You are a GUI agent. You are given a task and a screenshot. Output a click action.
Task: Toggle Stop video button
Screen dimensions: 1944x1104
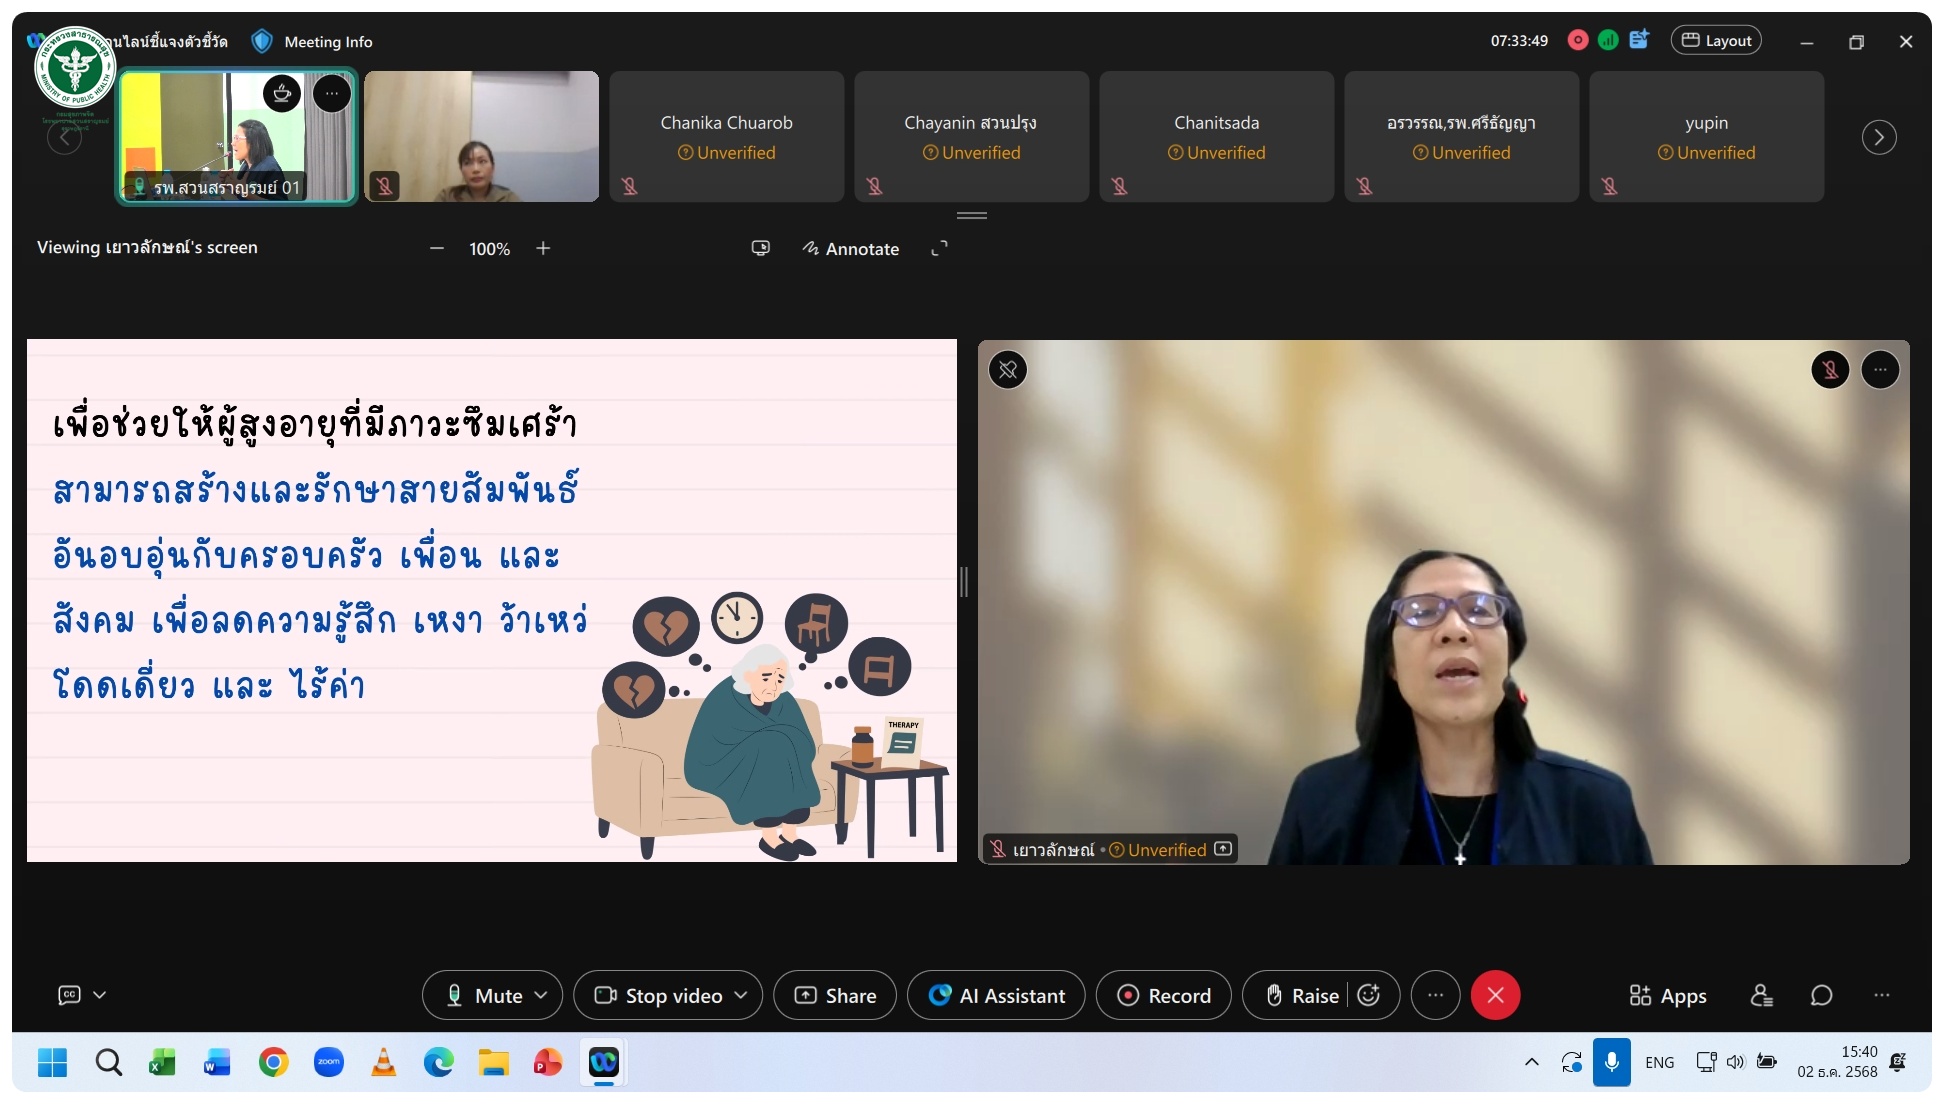tap(659, 995)
